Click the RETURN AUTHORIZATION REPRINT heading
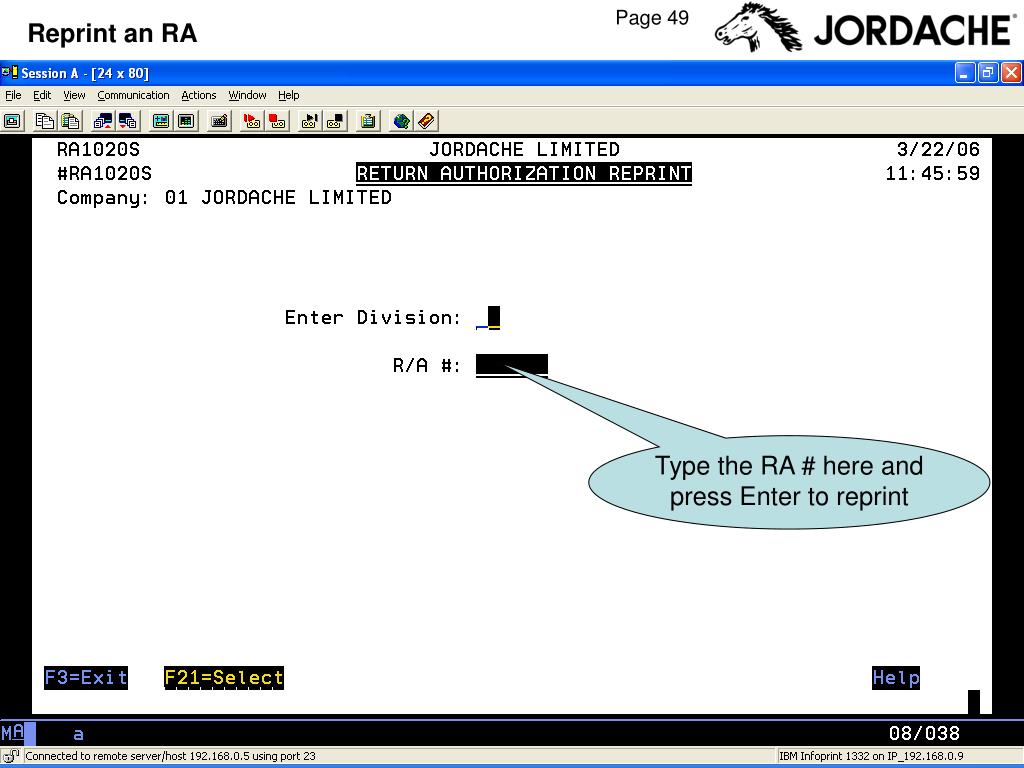1024x768 pixels. [x=524, y=174]
